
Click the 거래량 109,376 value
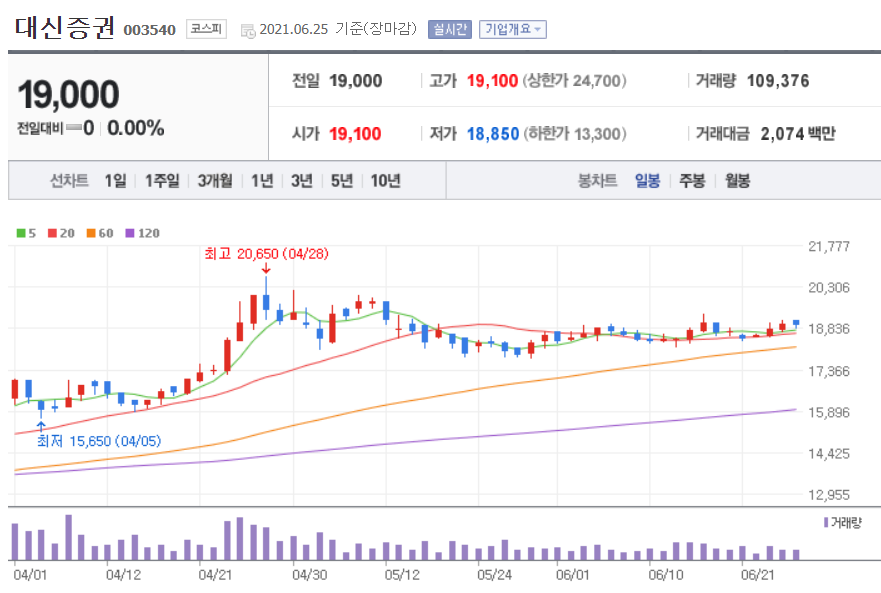778,80
